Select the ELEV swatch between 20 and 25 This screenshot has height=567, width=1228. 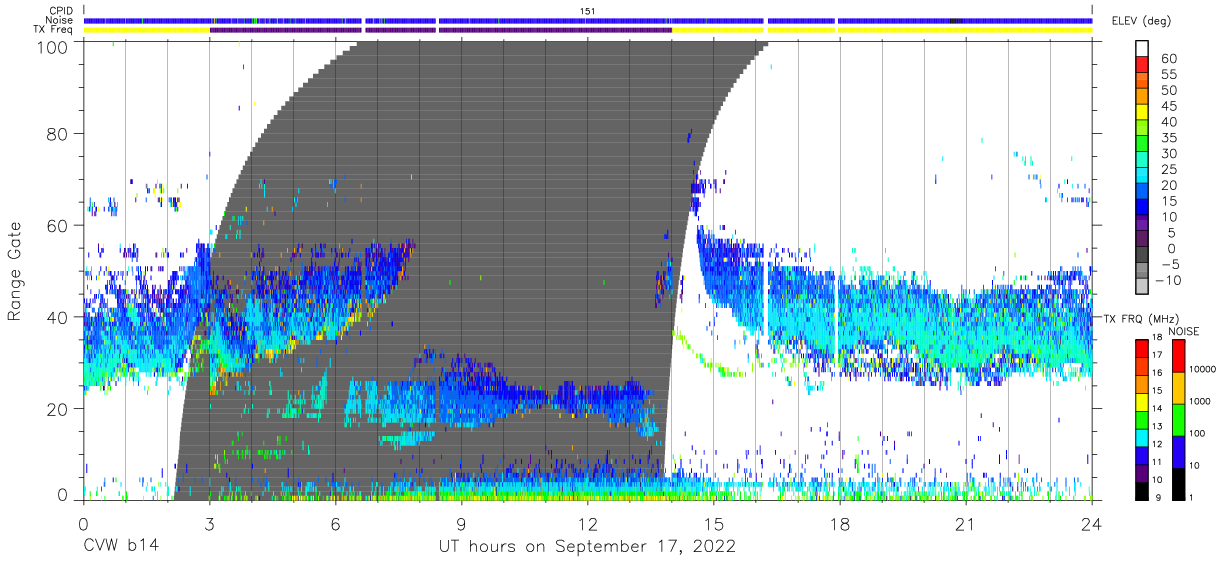click(x=1141, y=177)
